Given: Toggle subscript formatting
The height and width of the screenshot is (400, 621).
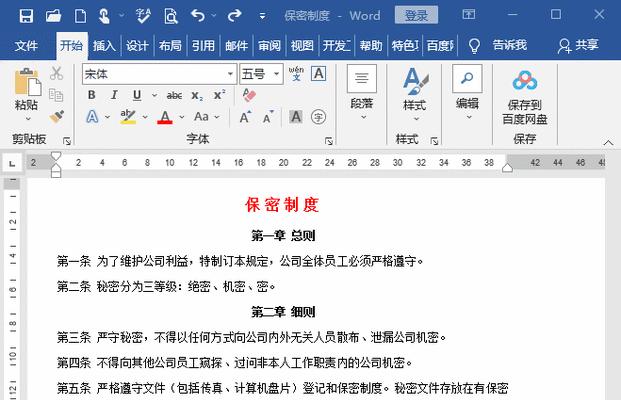Looking at the screenshot, I should click(197, 95).
